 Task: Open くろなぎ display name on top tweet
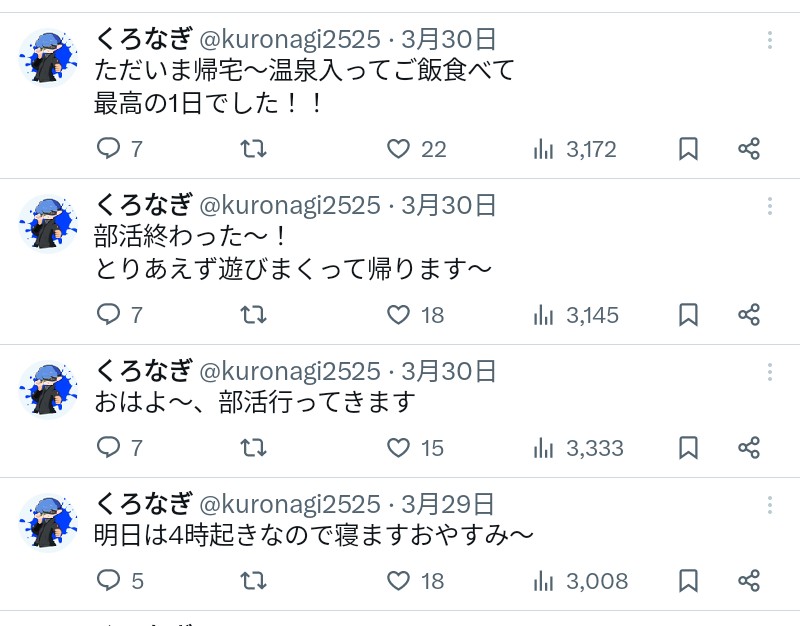tap(143, 40)
